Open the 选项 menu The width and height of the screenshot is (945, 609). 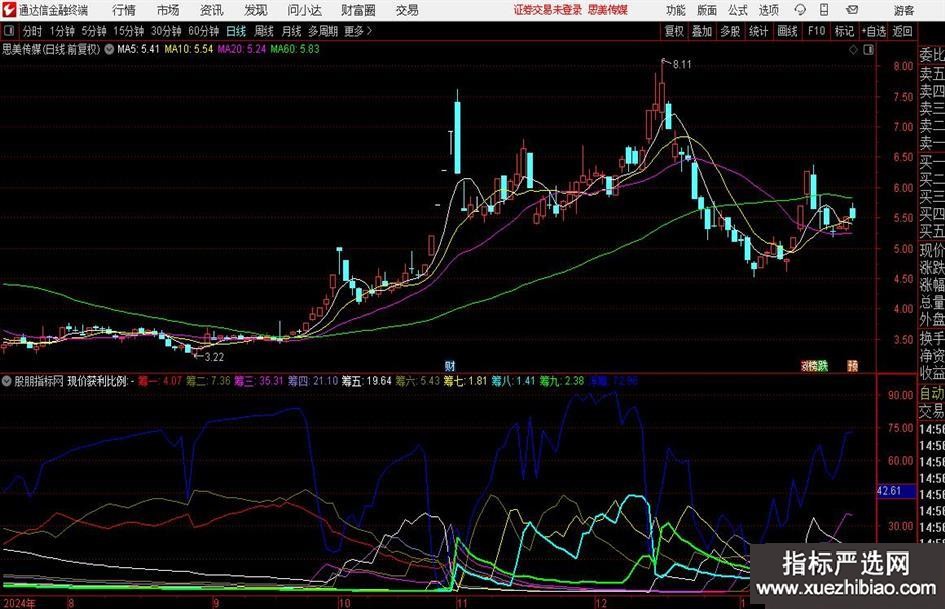click(x=768, y=10)
